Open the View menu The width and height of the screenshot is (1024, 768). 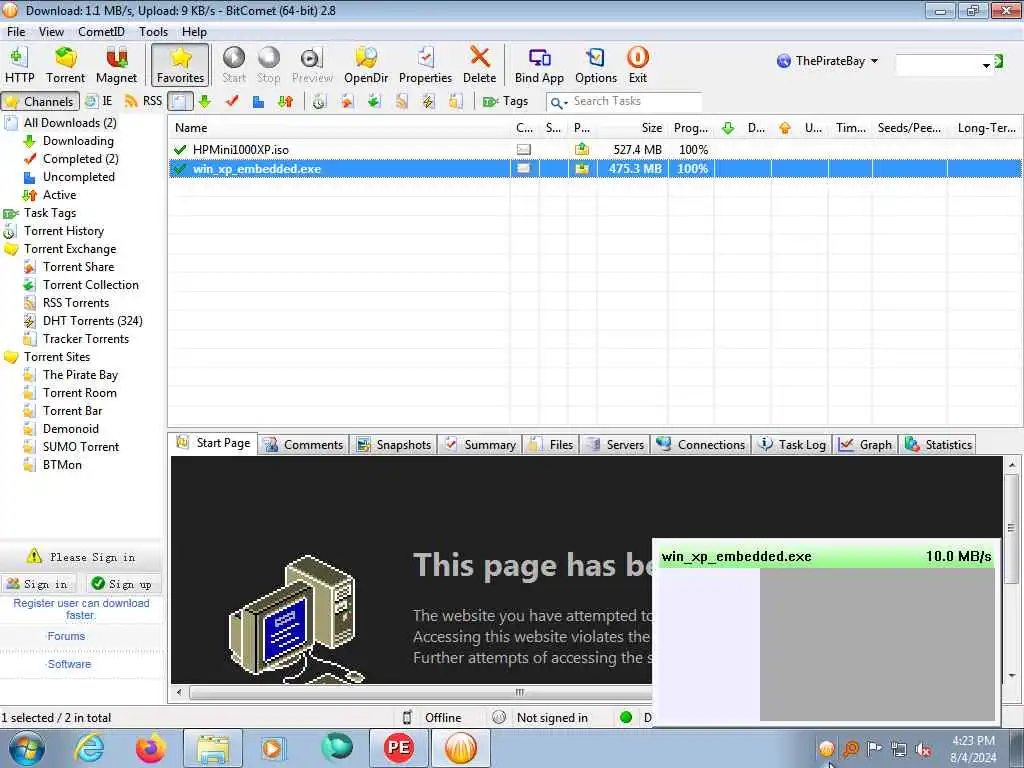(x=51, y=31)
